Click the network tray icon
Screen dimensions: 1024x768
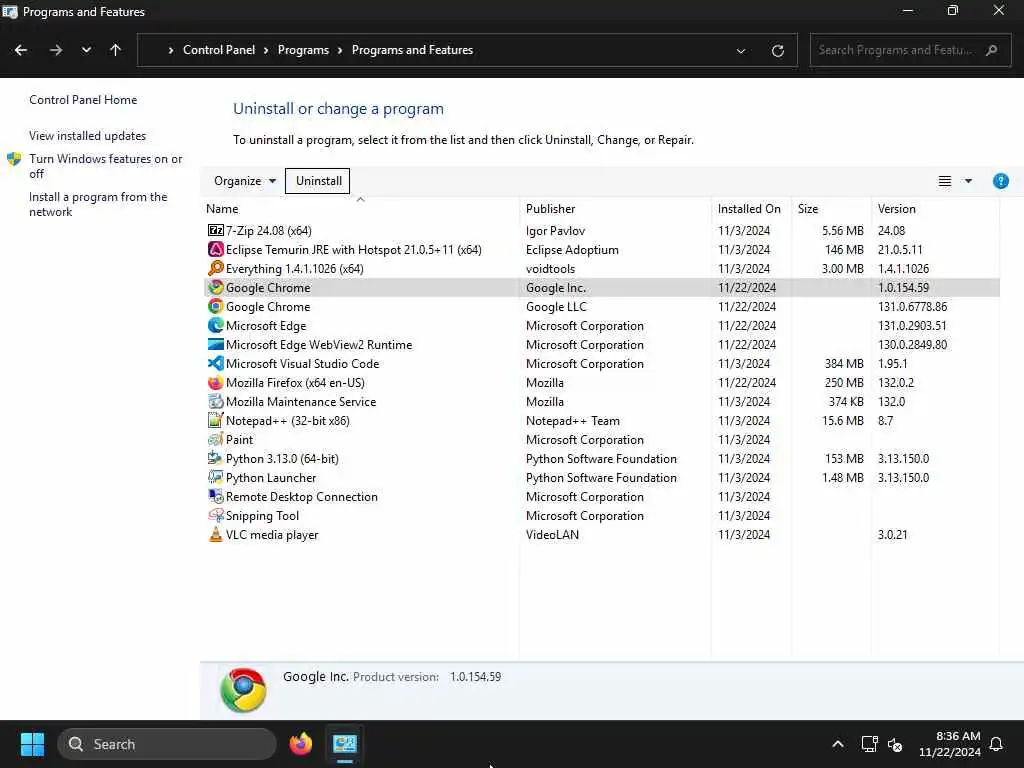tap(869, 744)
